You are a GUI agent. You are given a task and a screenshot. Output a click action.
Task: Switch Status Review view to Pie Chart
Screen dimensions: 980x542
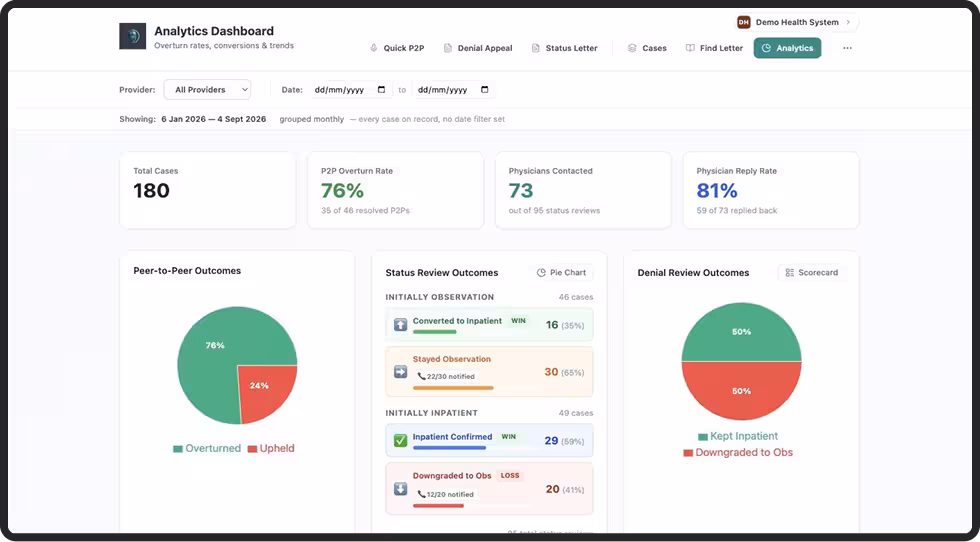[x=561, y=273]
